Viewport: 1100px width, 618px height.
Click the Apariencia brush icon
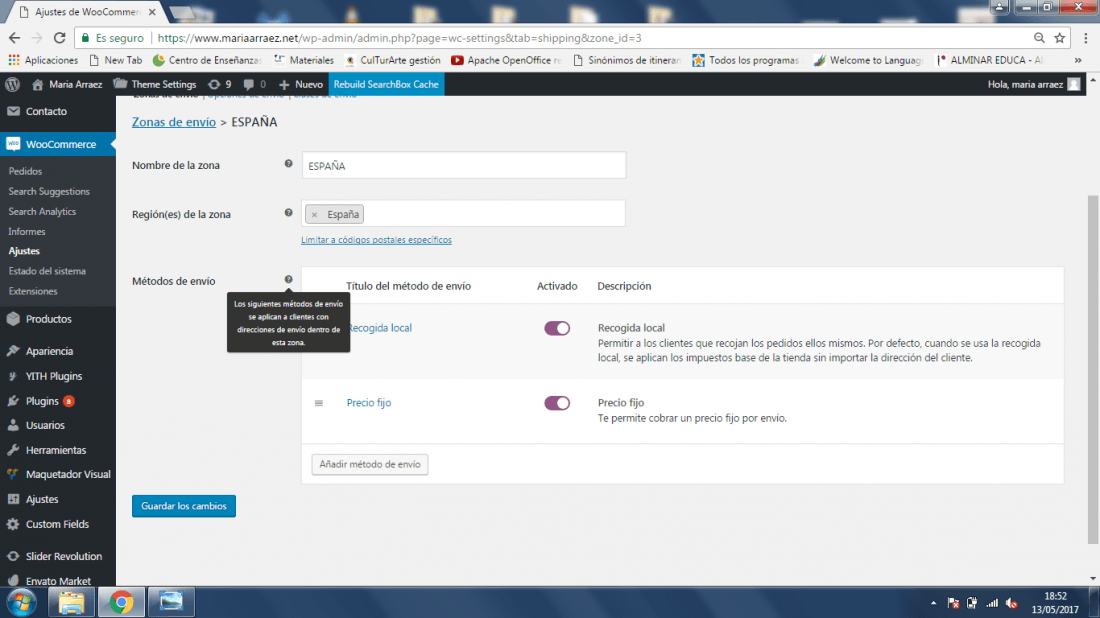(x=13, y=351)
